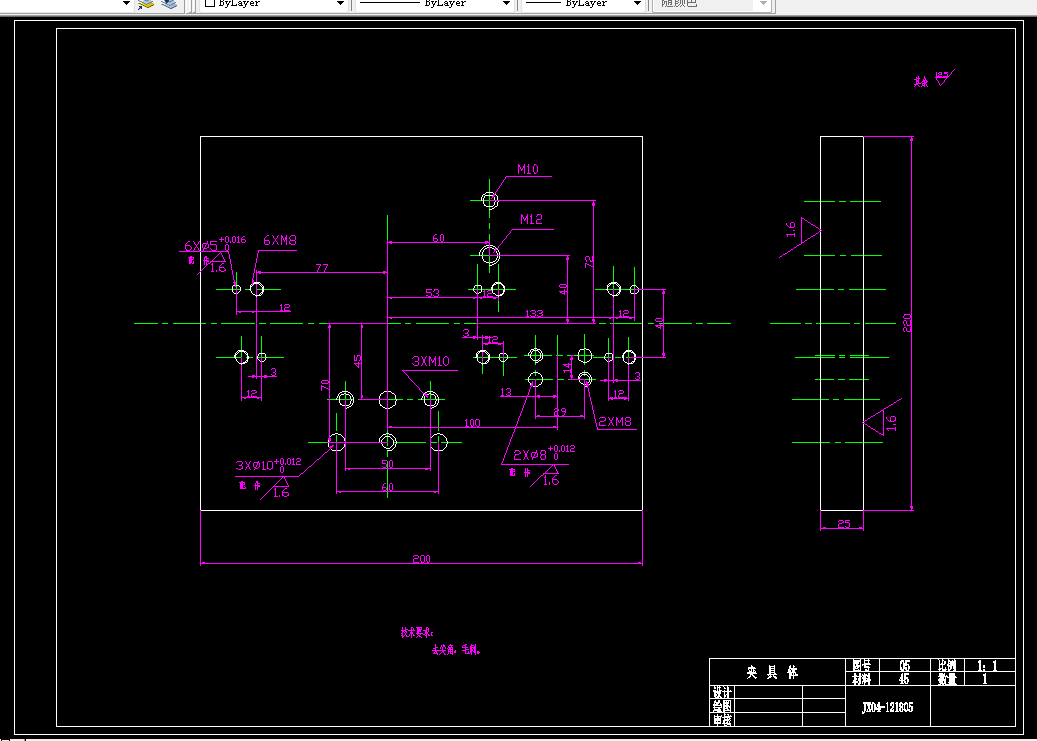Click the Make Object's Layer Current icon
The height and width of the screenshot is (741, 1037).
pos(145,4)
